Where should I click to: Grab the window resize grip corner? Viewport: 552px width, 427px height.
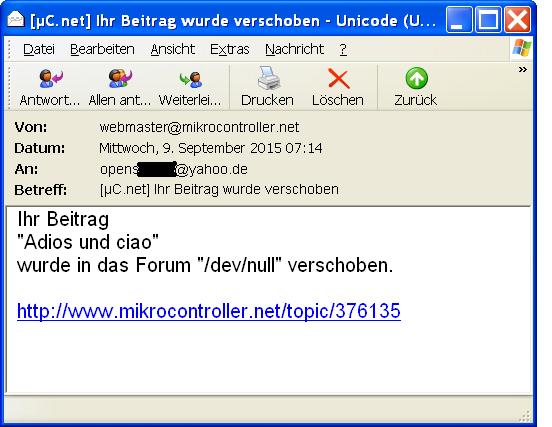coord(525,416)
